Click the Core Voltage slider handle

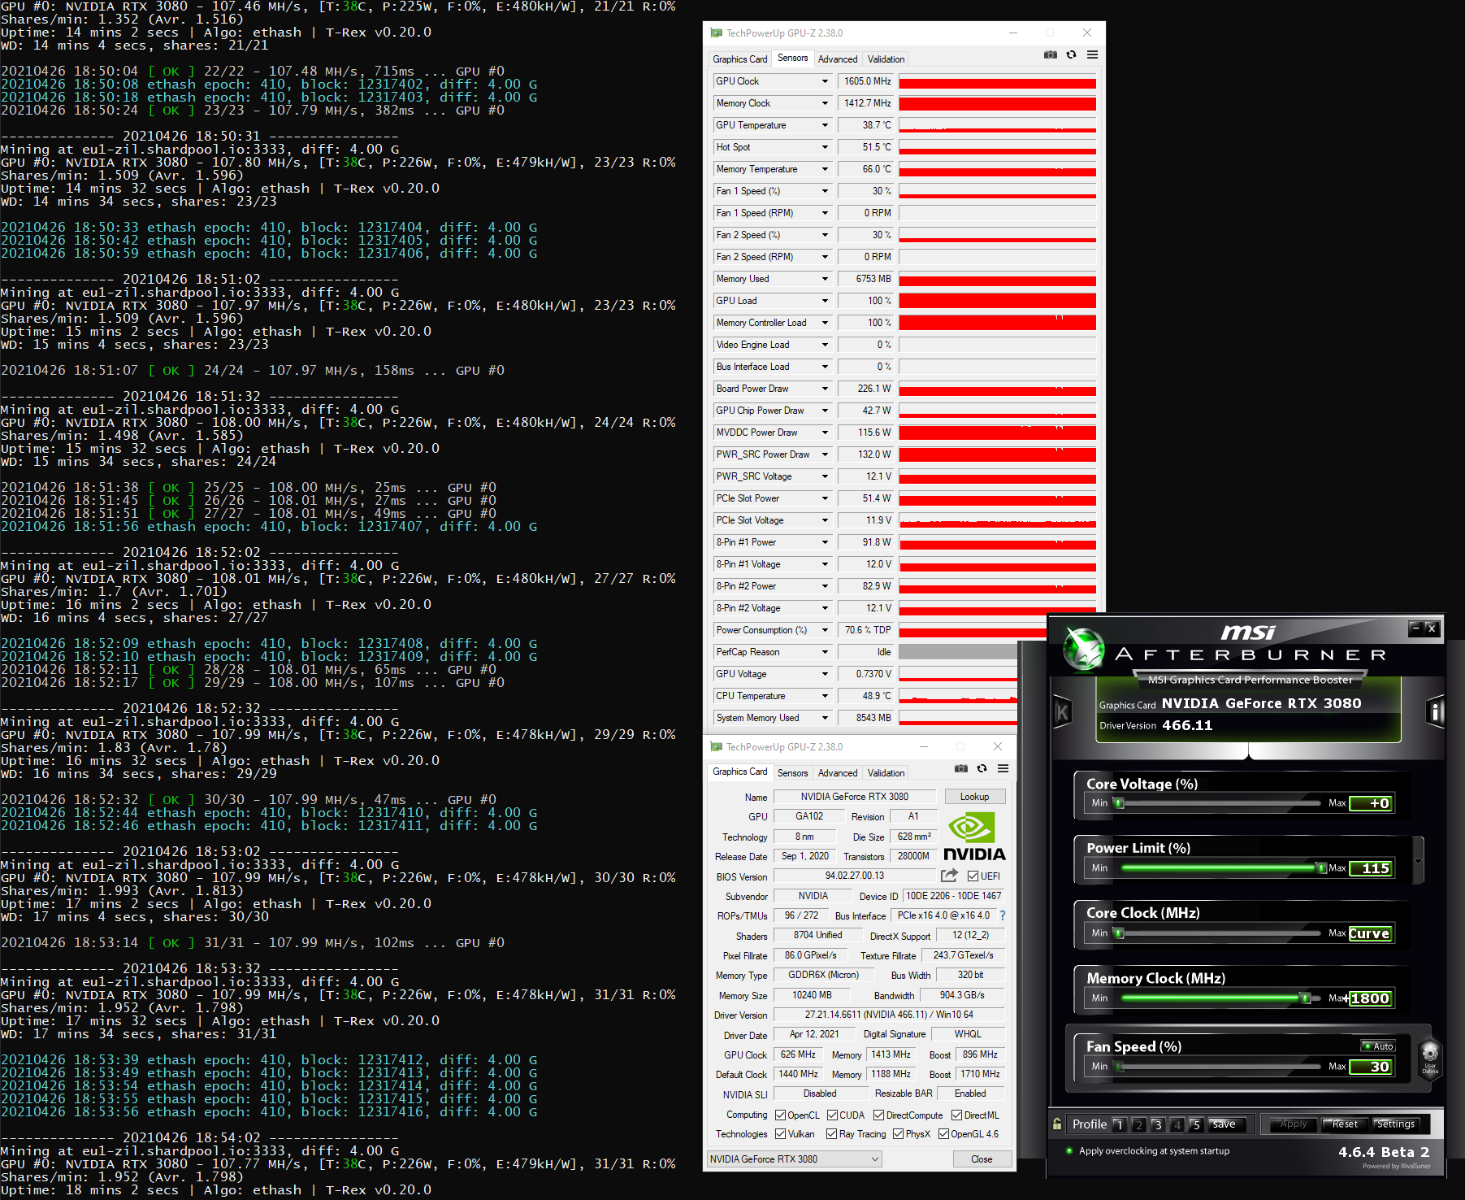coord(1119,803)
